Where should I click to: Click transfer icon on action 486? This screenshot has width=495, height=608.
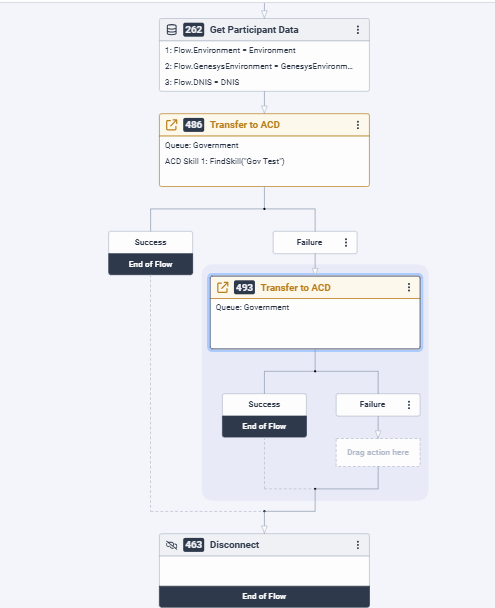tap(171, 125)
